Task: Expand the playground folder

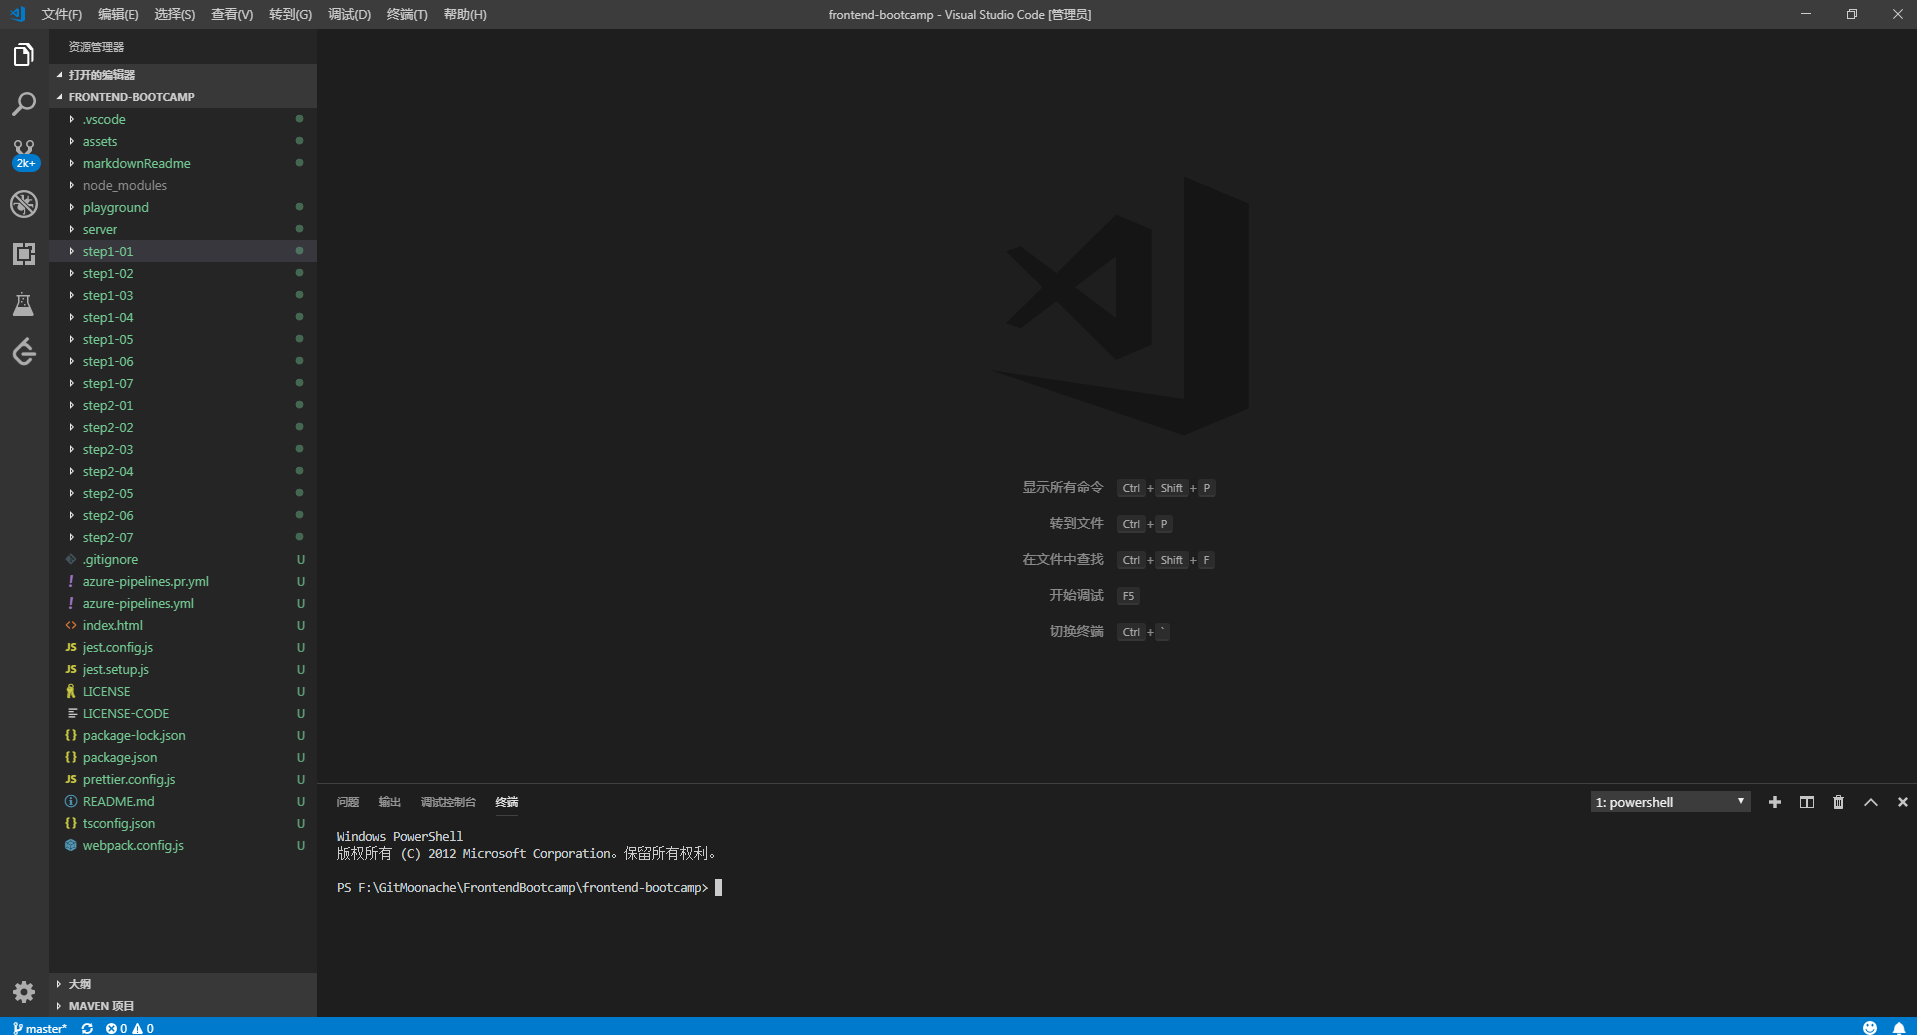Action: 183,207
